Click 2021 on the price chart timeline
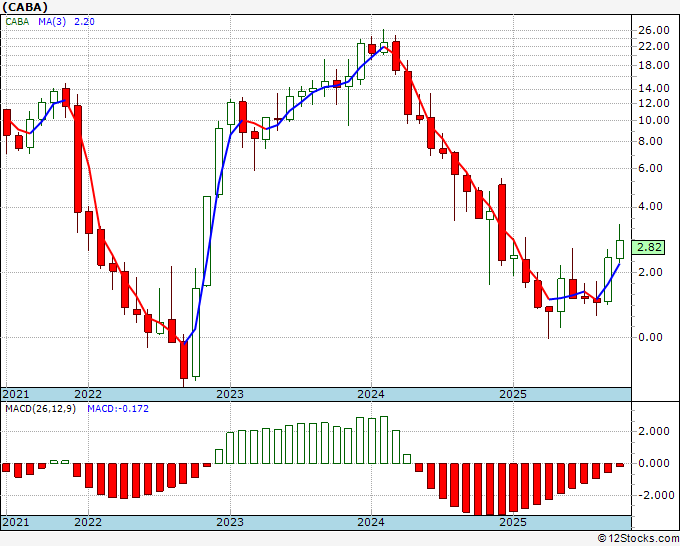Image resolution: width=680 pixels, height=546 pixels. pyautogui.click(x=16, y=394)
